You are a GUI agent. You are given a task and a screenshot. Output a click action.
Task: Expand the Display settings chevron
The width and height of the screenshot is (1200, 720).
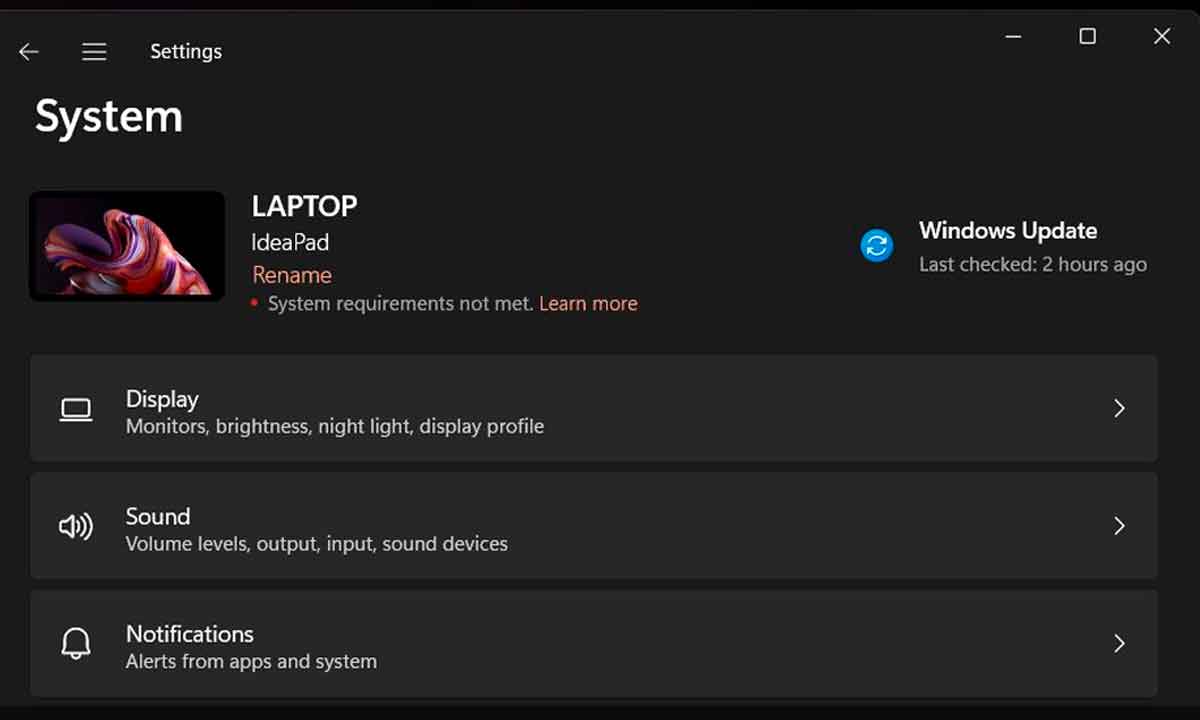tap(1119, 408)
